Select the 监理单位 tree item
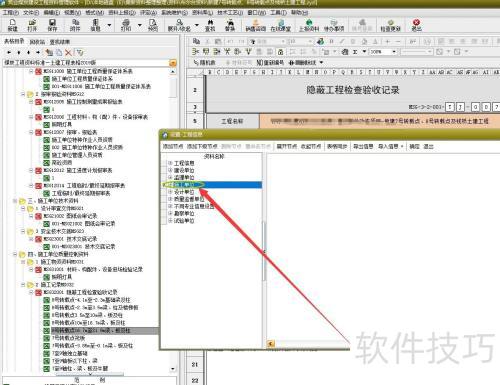 tap(184, 177)
